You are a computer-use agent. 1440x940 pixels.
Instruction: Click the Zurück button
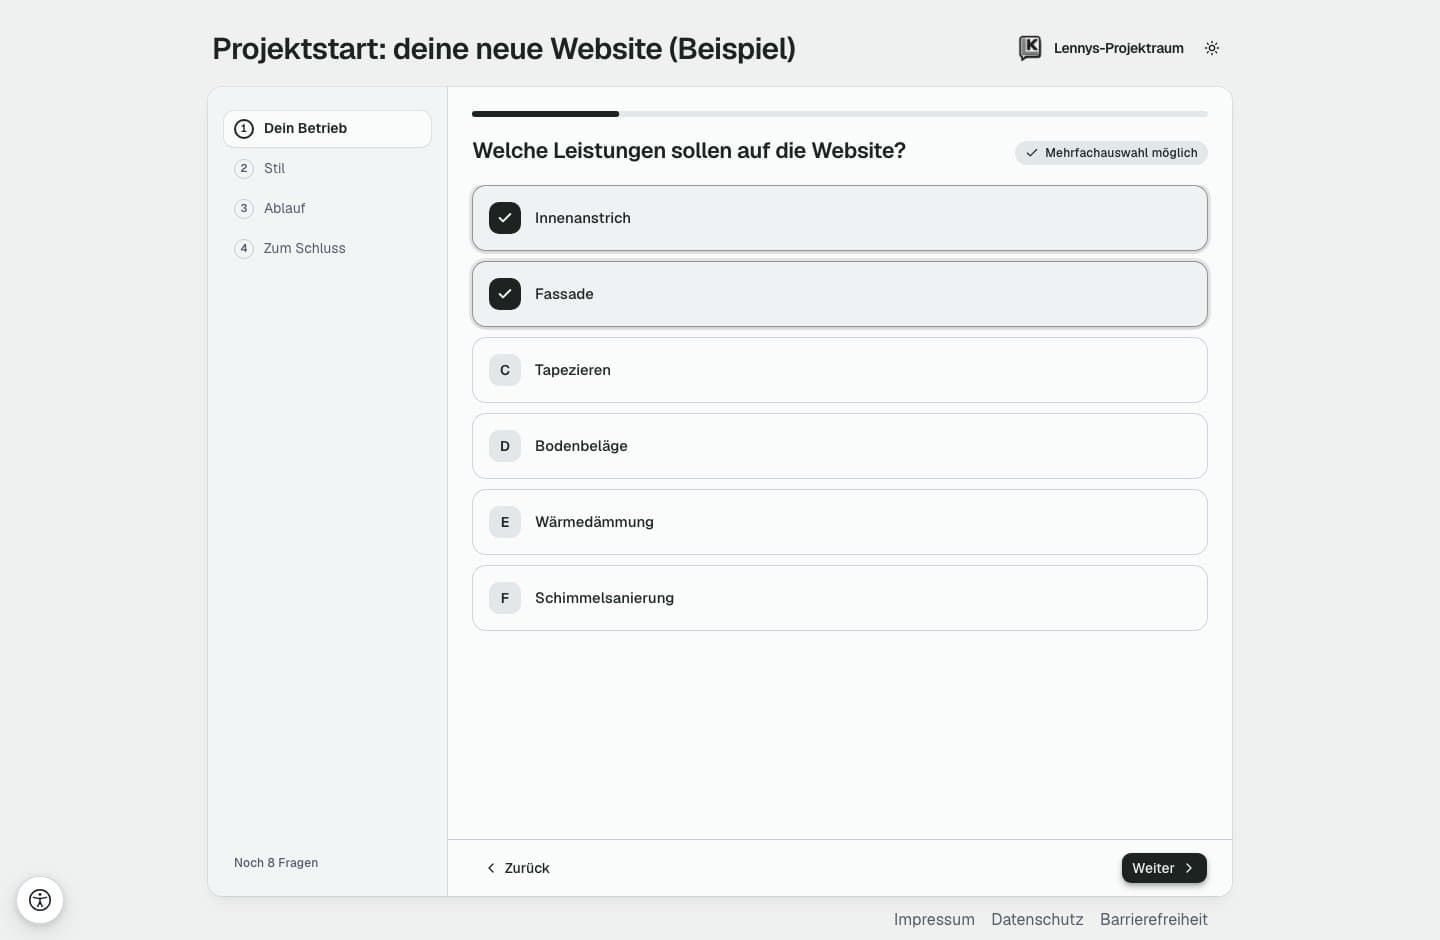pos(518,868)
